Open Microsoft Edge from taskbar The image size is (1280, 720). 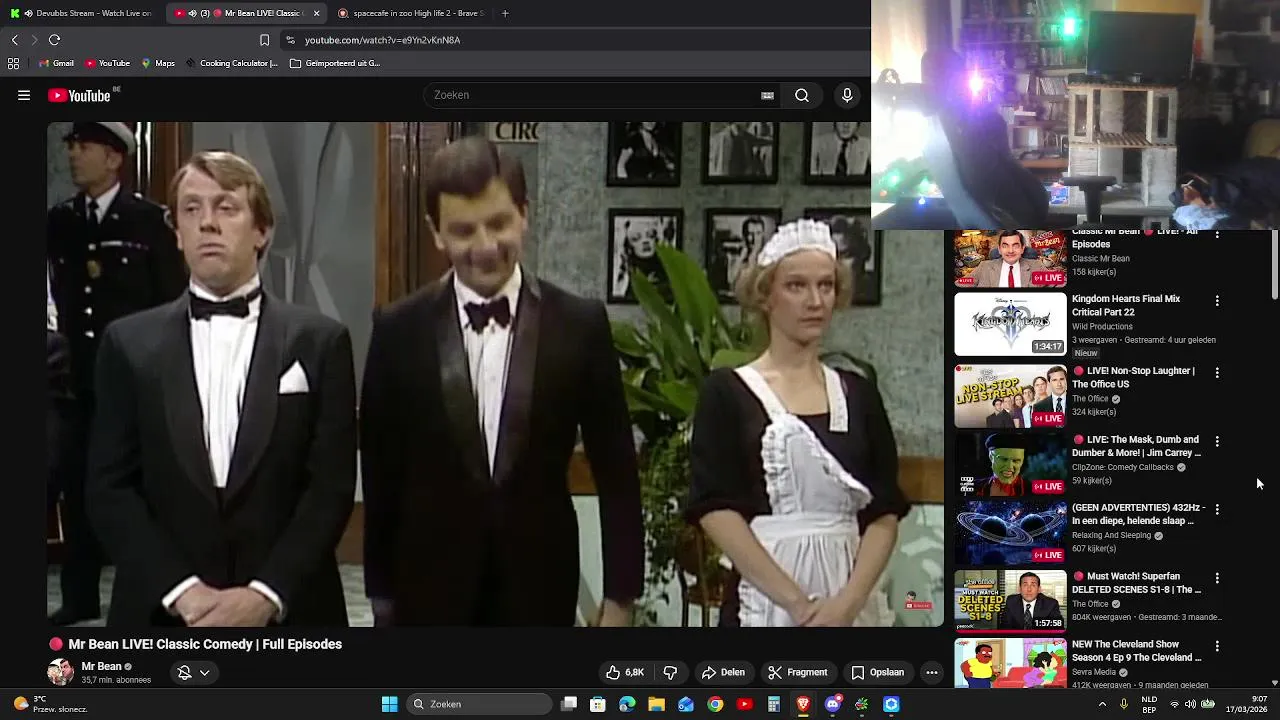(x=627, y=704)
